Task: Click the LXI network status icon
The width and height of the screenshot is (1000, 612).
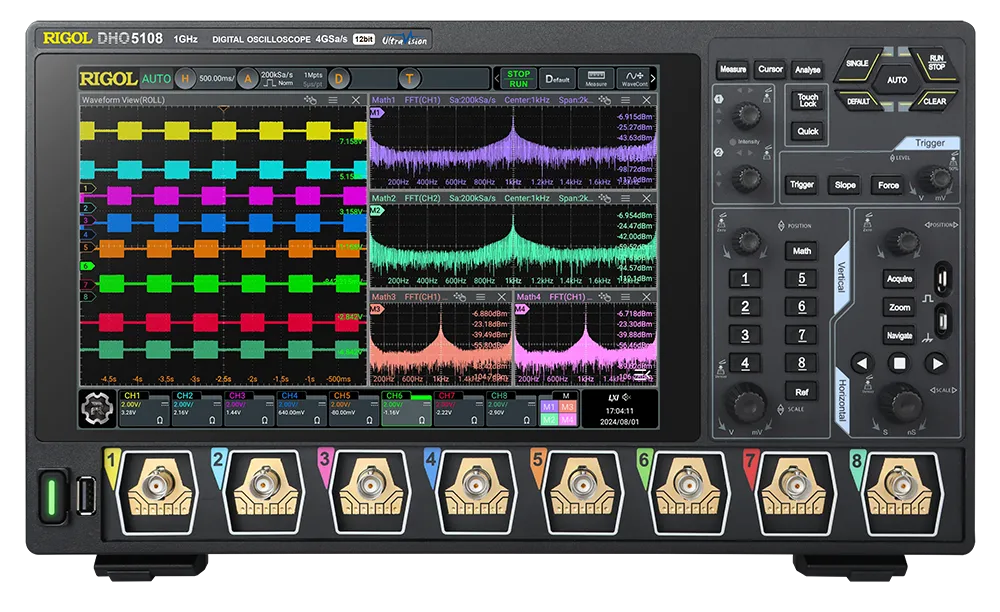Action: click(614, 397)
